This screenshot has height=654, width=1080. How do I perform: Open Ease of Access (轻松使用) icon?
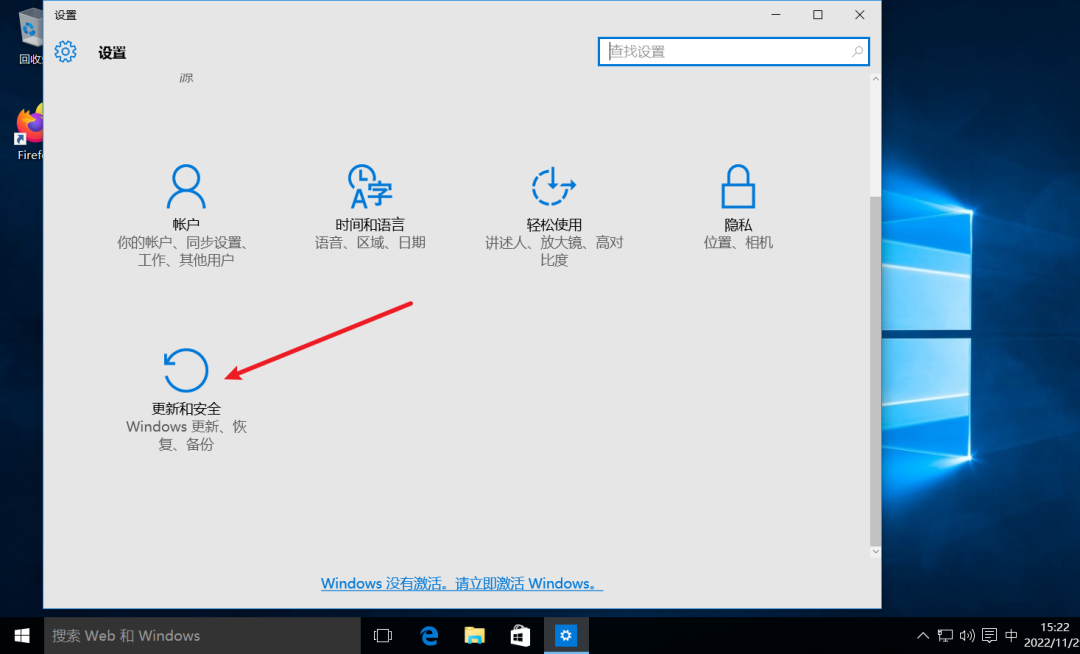[554, 186]
